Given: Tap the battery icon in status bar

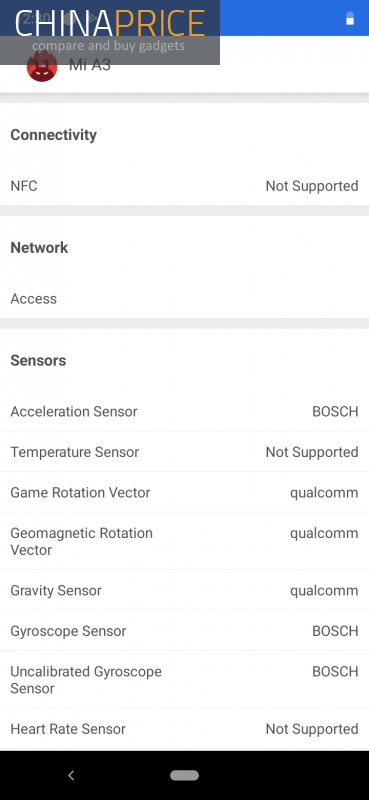Looking at the screenshot, I should click(350, 18).
